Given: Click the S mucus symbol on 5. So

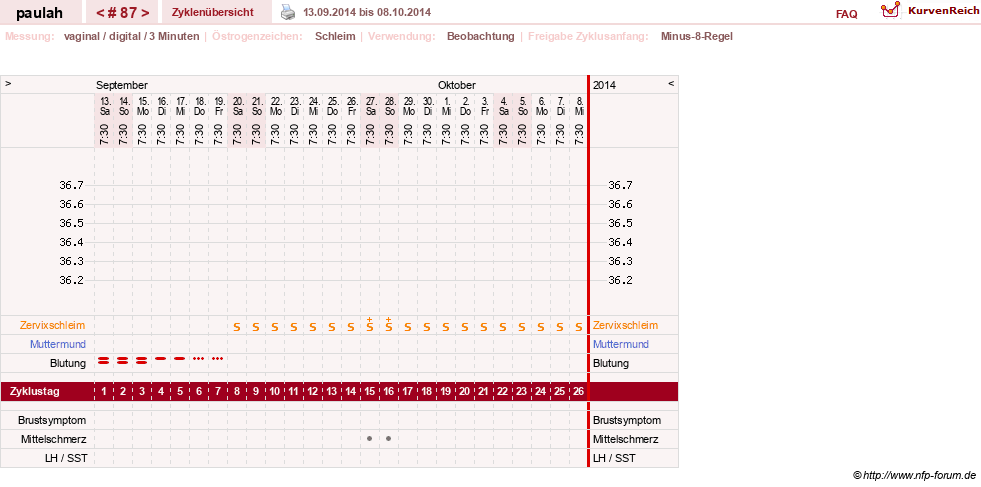Looking at the screenshot, I should (522, 327).
